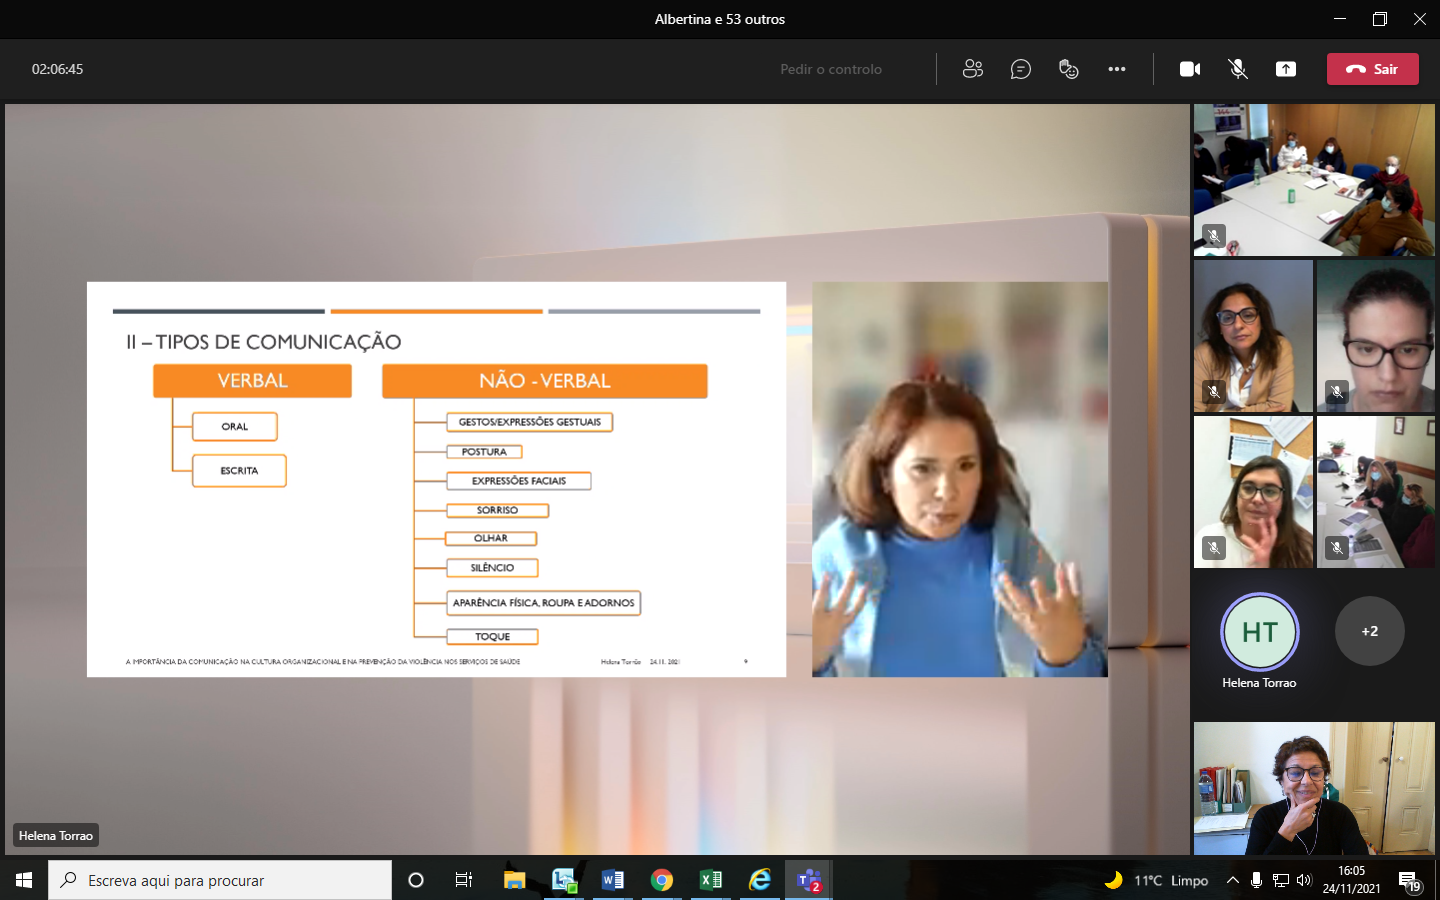Image resolution: width=1440 pixels, height=900 pixels.
Task: Unmute the microphone
Action: [x=1238, y=69]
